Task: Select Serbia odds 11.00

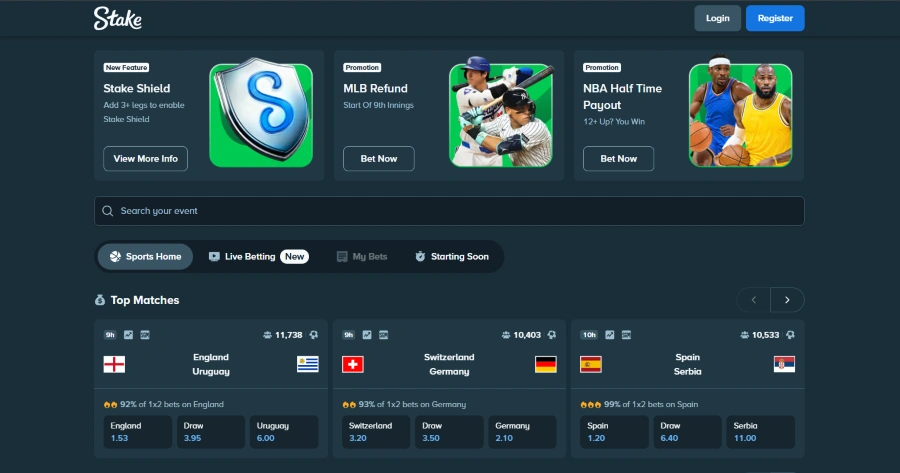Action: pos(761,432)
